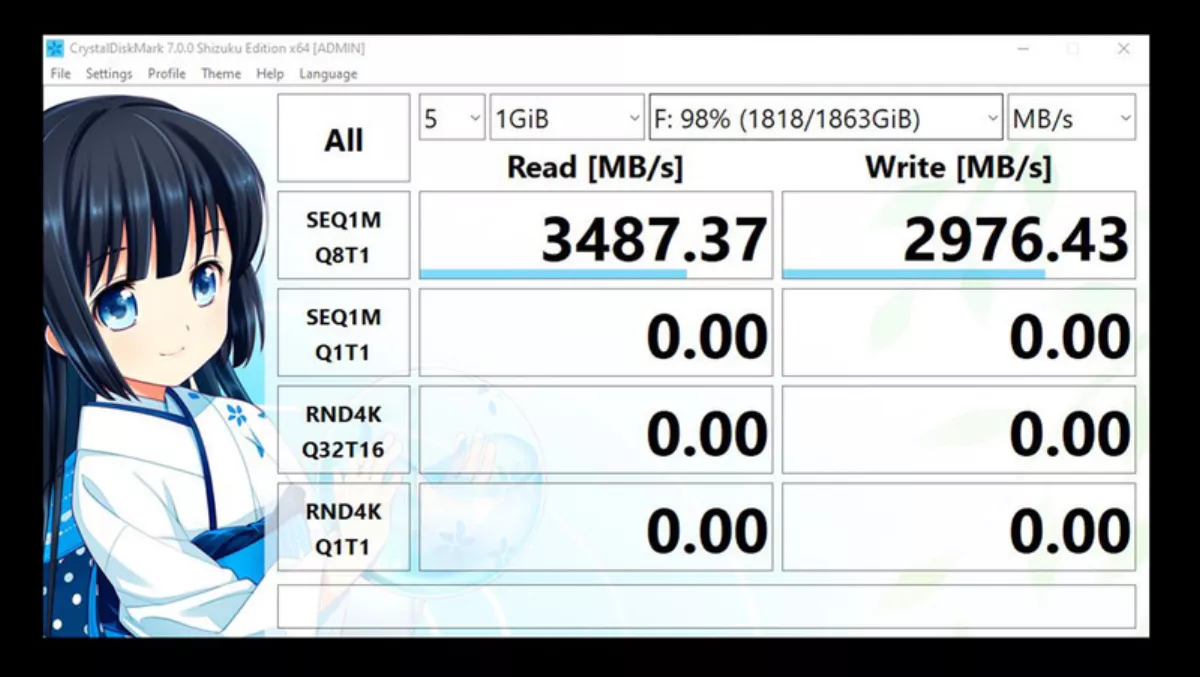Viewport: 1200px width, 677px height.
Task: Click the 2976.43 sequential write result
Action: (958, 237)
